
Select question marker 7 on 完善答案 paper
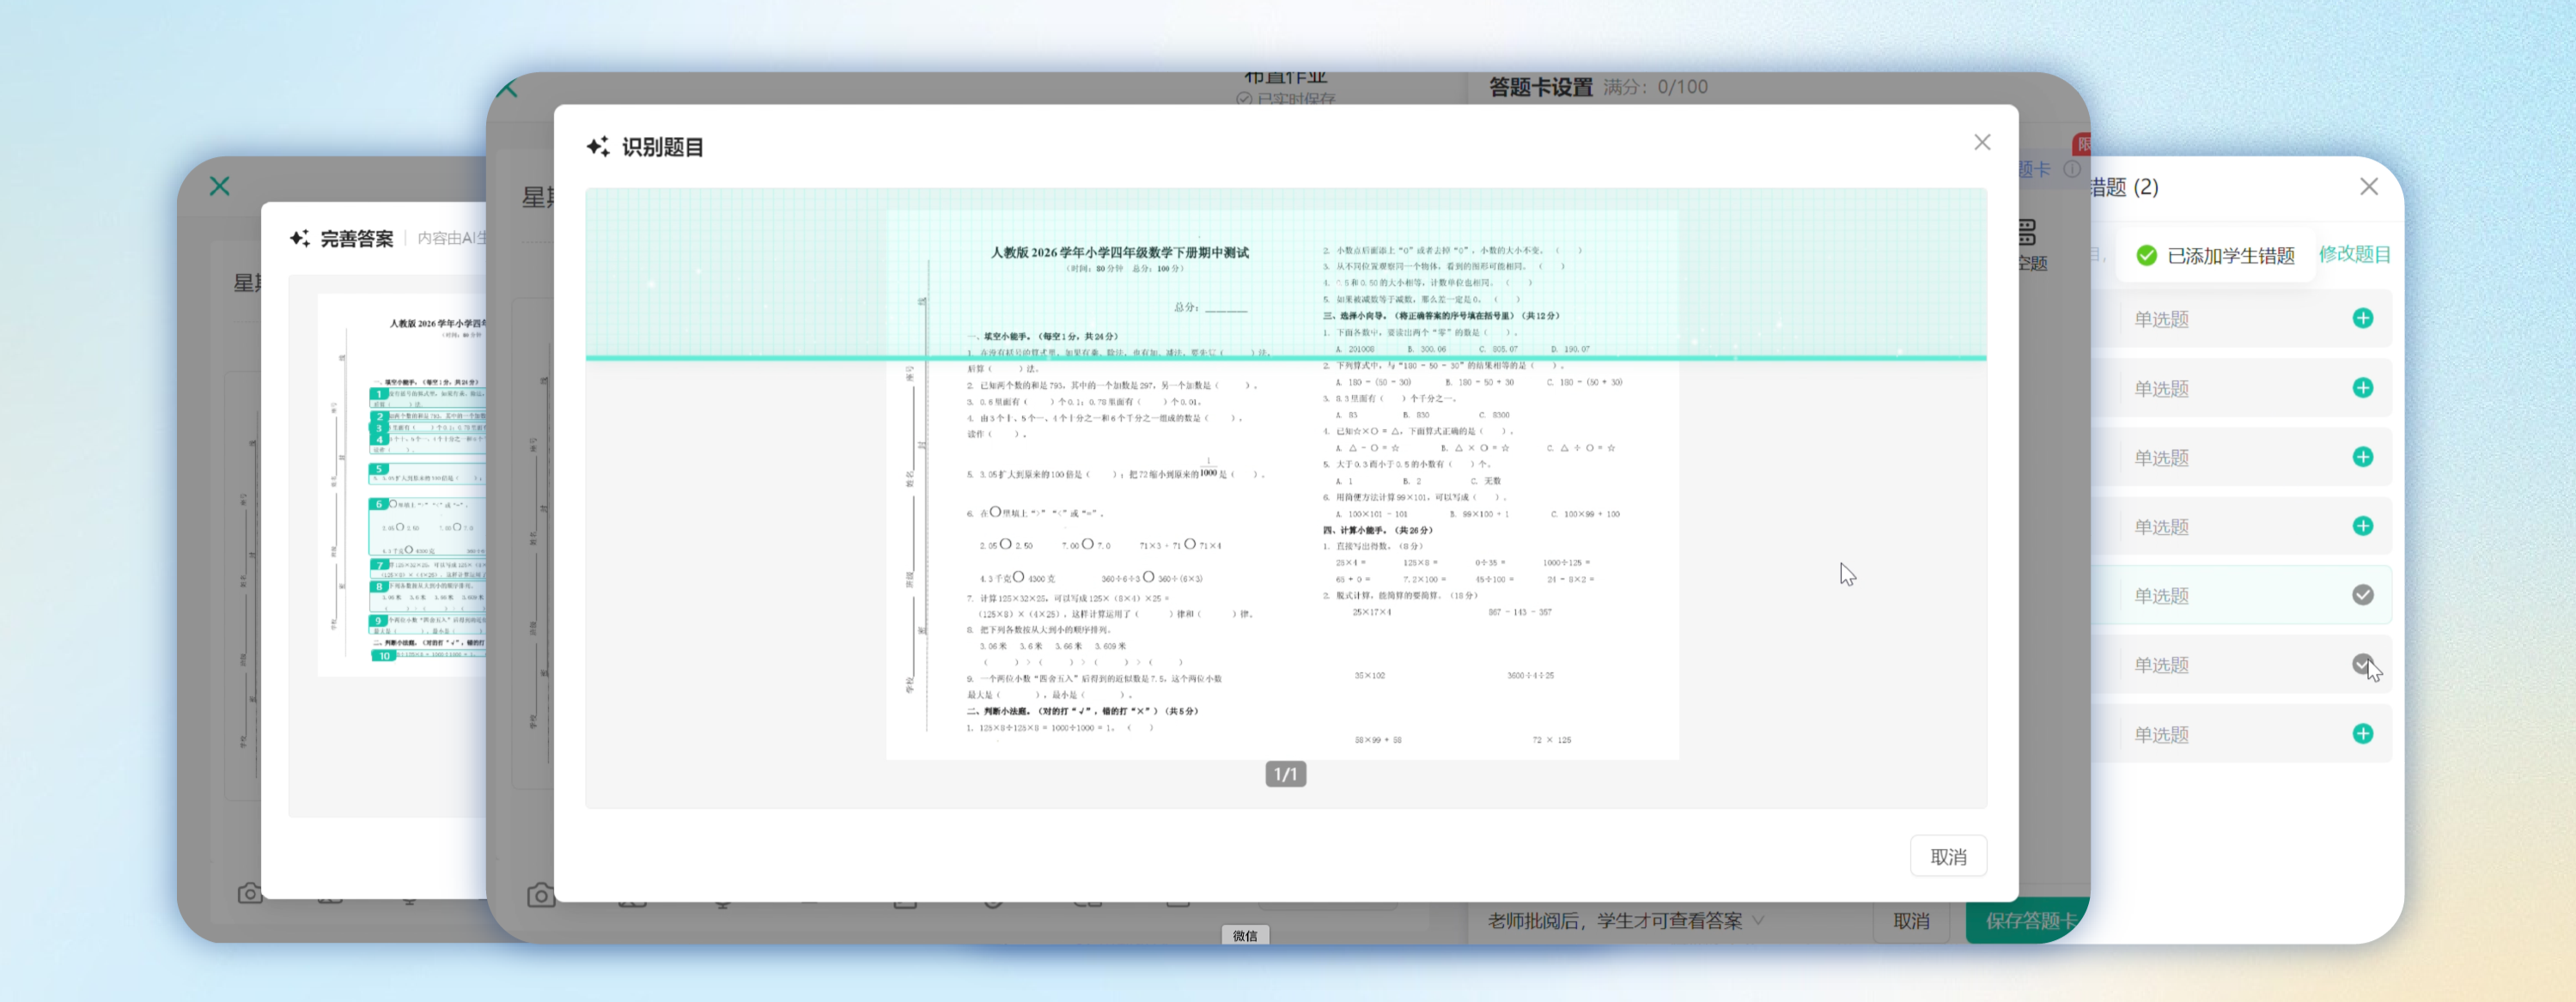[379, 565]
